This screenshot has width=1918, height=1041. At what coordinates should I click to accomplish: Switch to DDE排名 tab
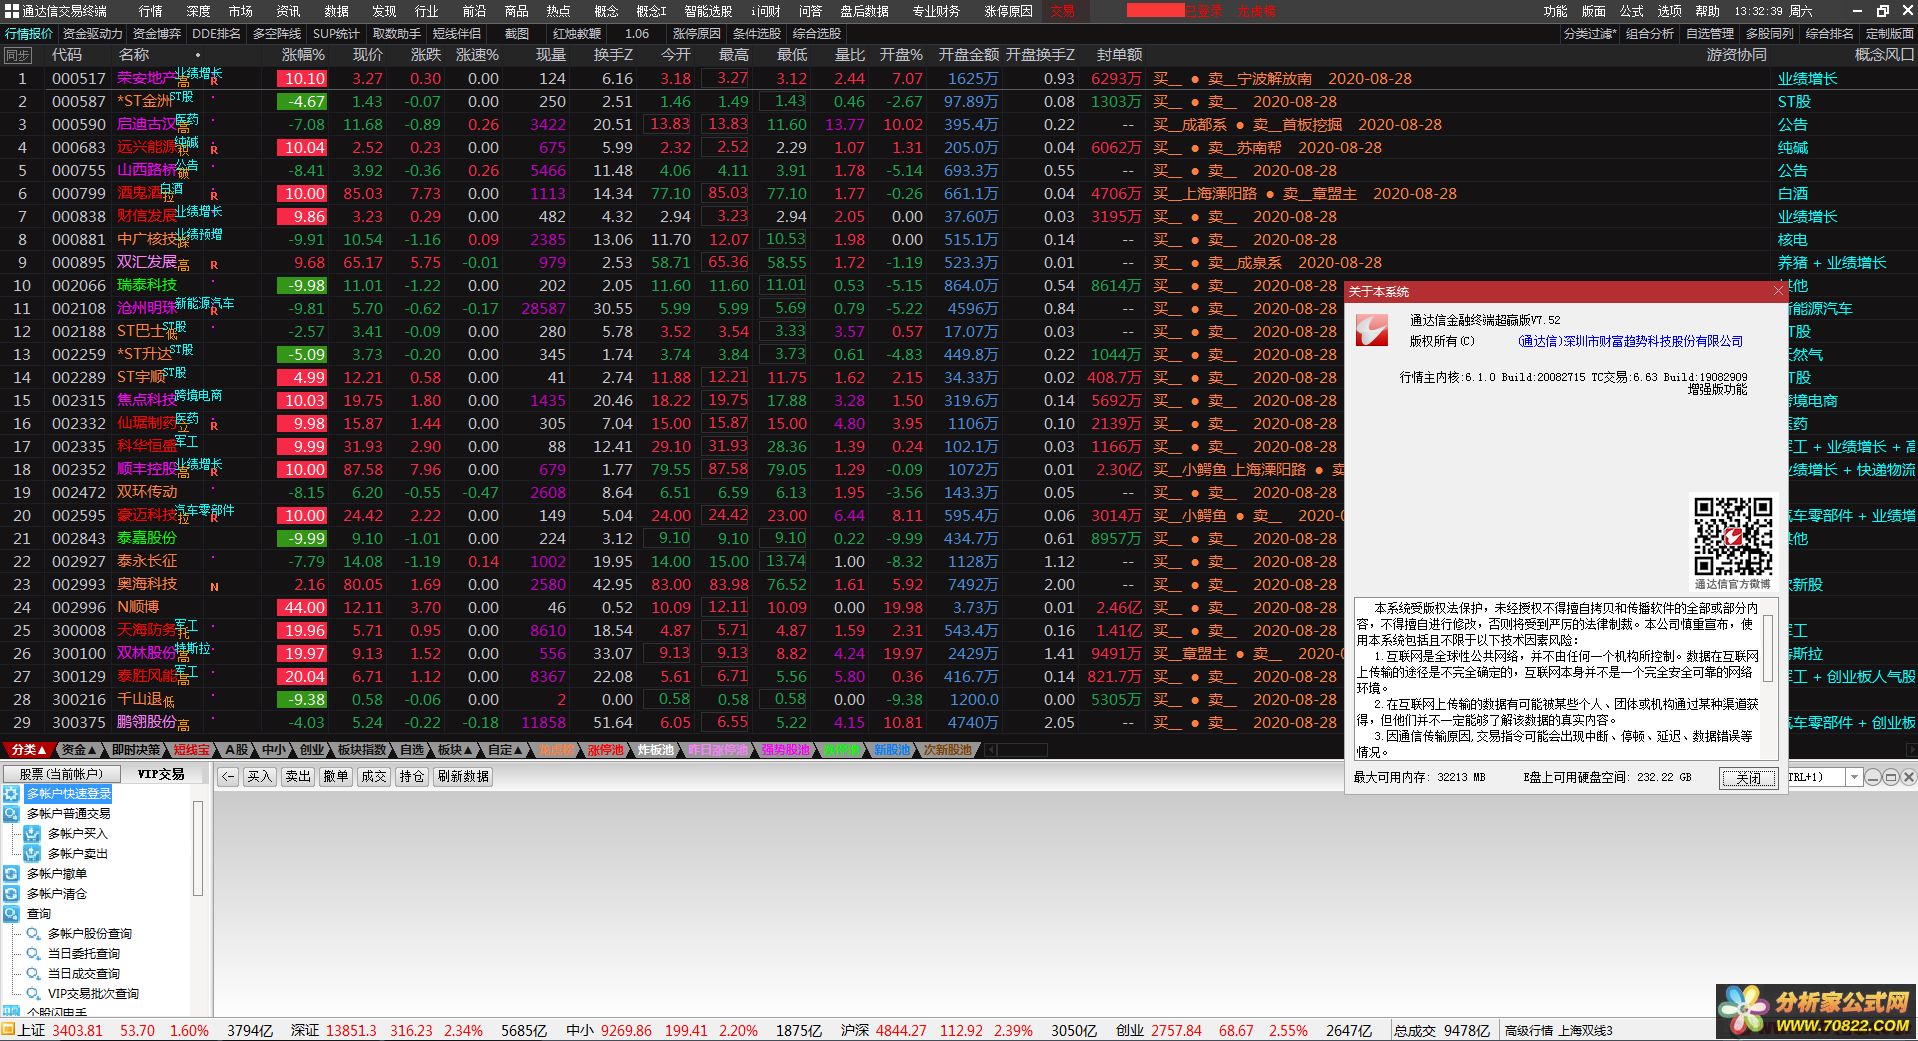216,33
